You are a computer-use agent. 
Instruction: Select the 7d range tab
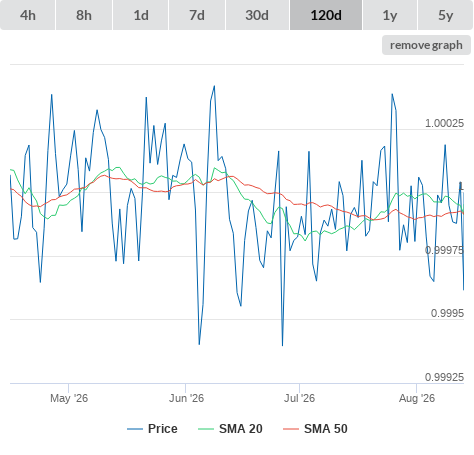[x=197, y=15]
